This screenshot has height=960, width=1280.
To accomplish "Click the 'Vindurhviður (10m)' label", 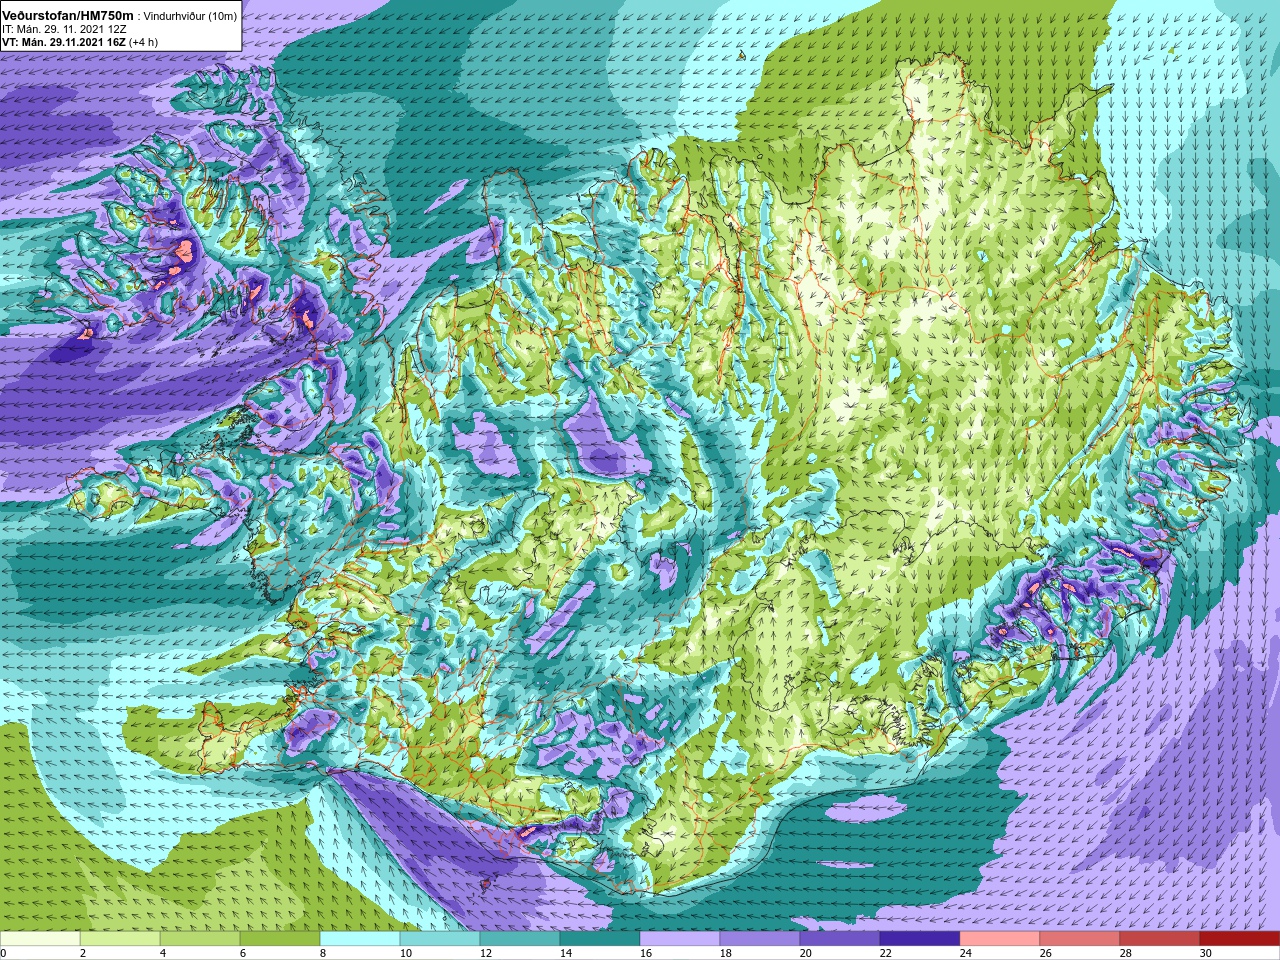I will 190,16.
